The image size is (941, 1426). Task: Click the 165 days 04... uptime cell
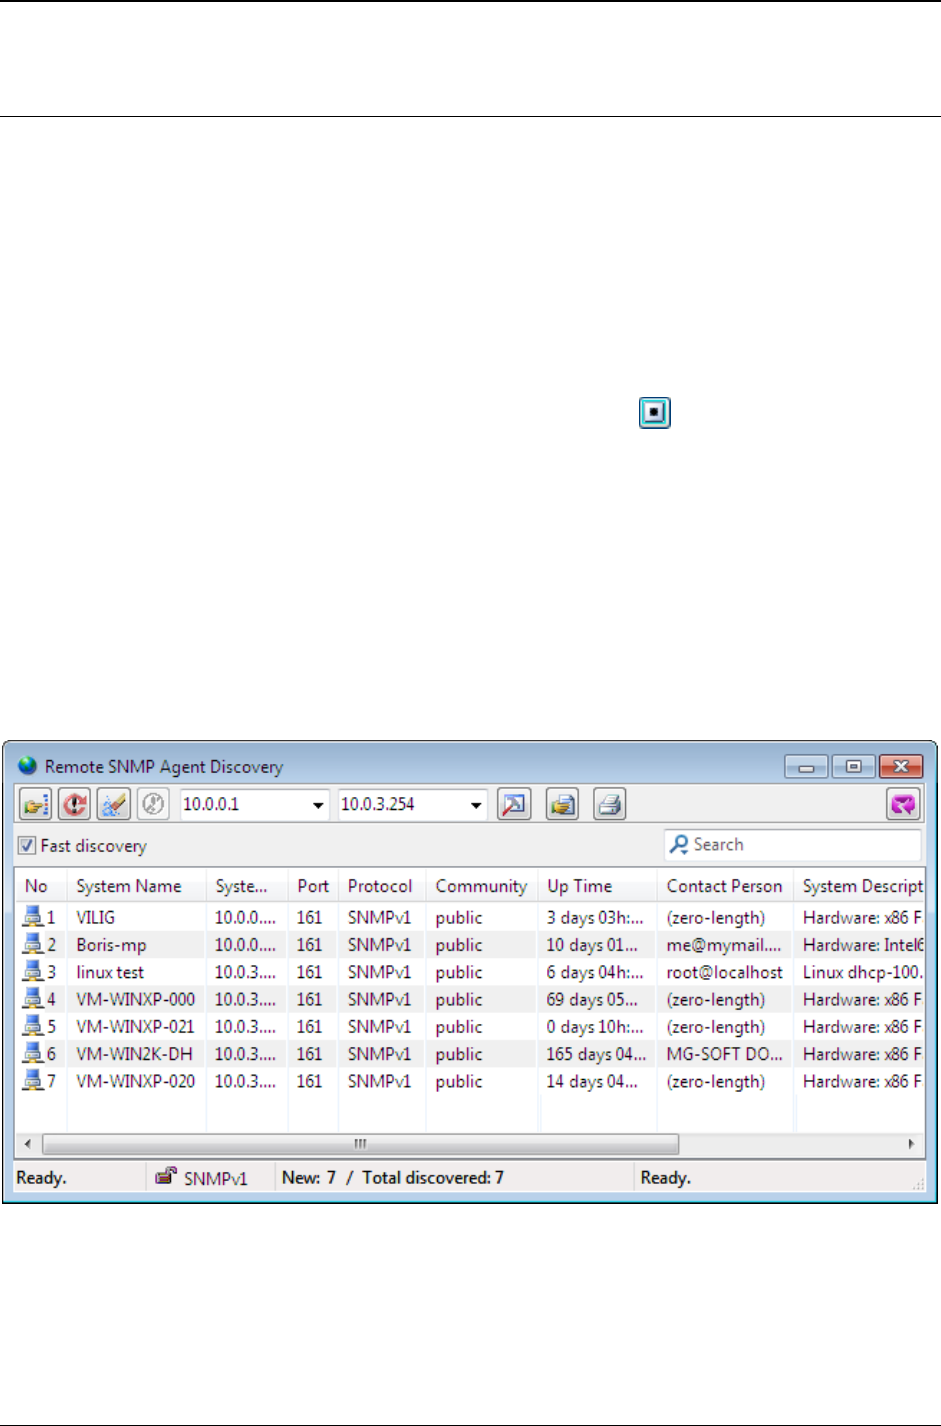point(596,1054)
